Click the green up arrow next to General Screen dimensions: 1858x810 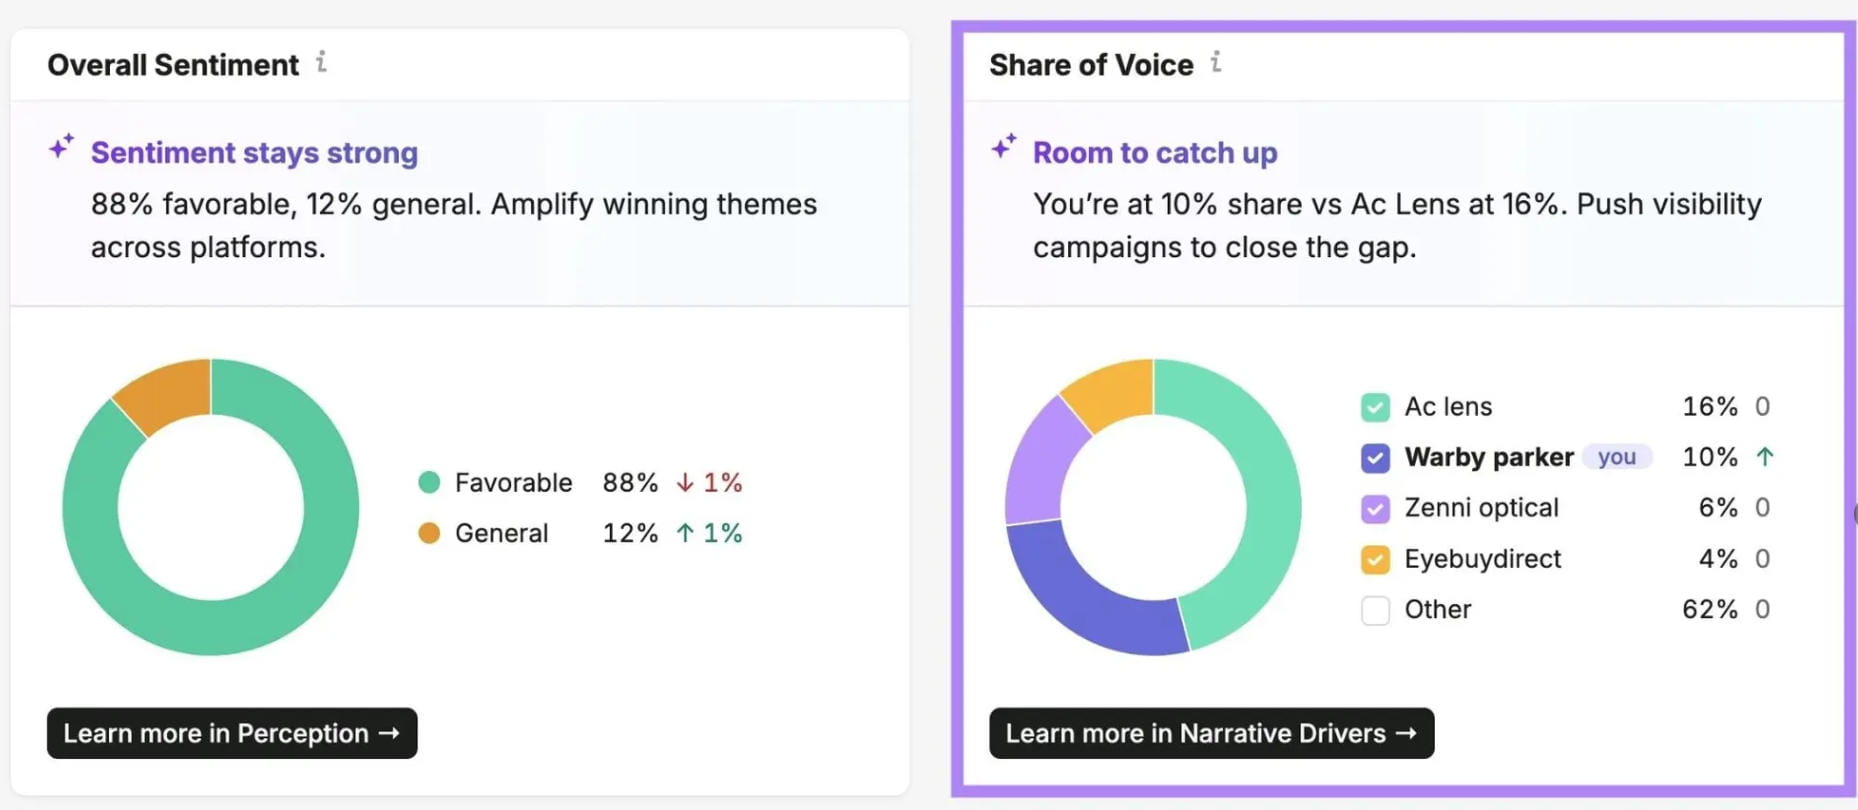click(685, 533)
